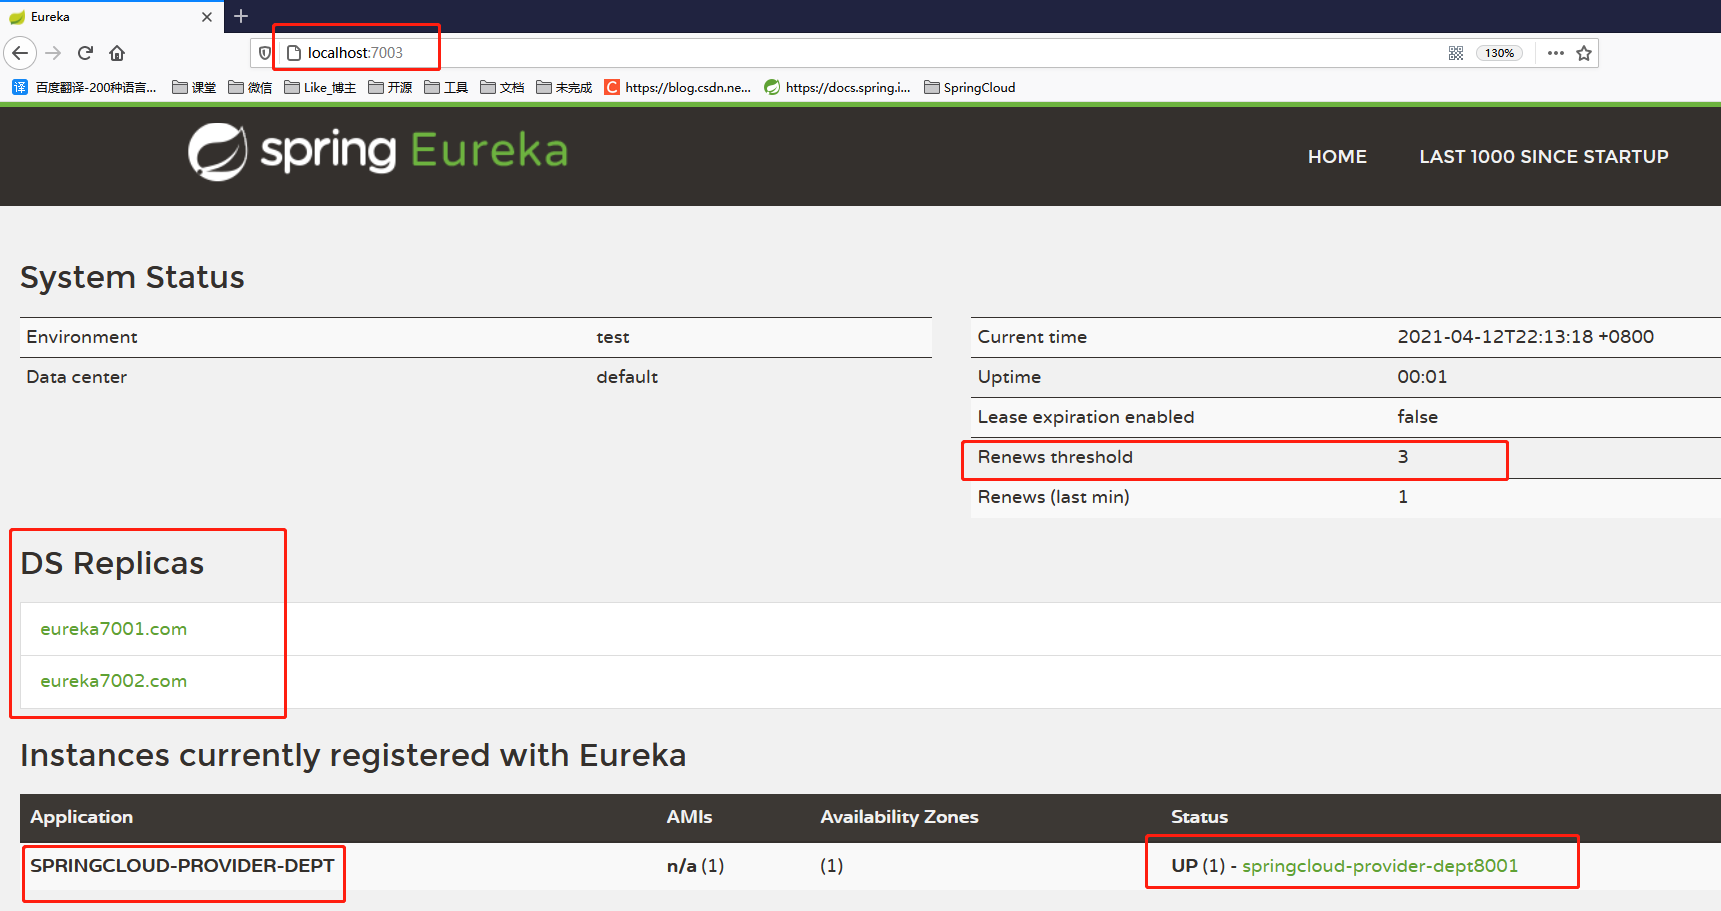Open the QR code icon in address bar
Image resolution: width=1721 pixels, height=911 pixels.
click(x=1456, y=53)
